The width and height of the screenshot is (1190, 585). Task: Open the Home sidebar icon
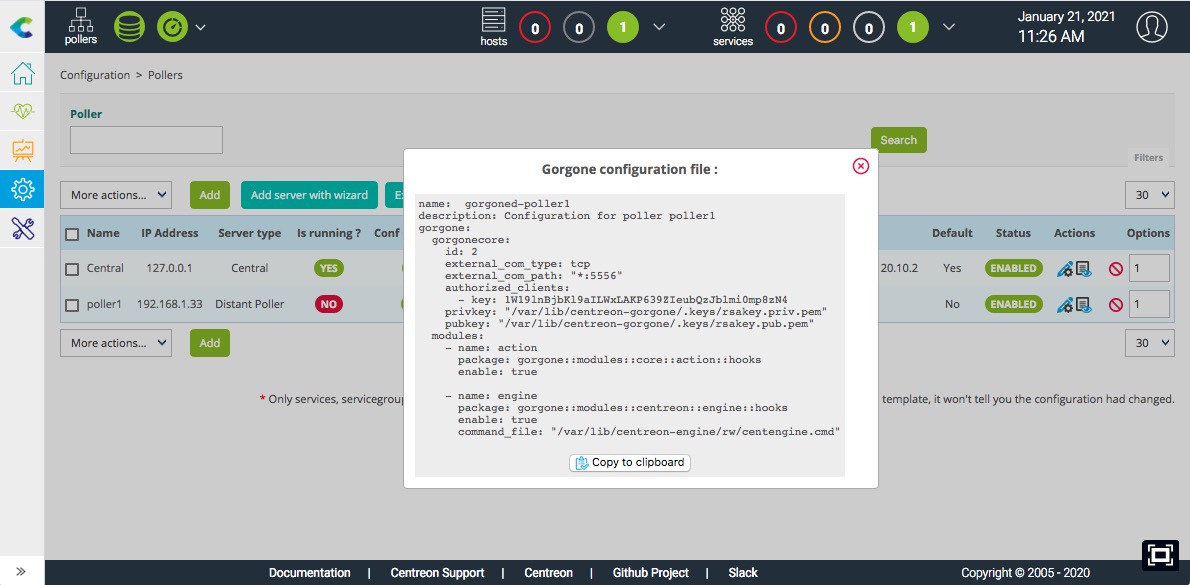coord(22,74)
